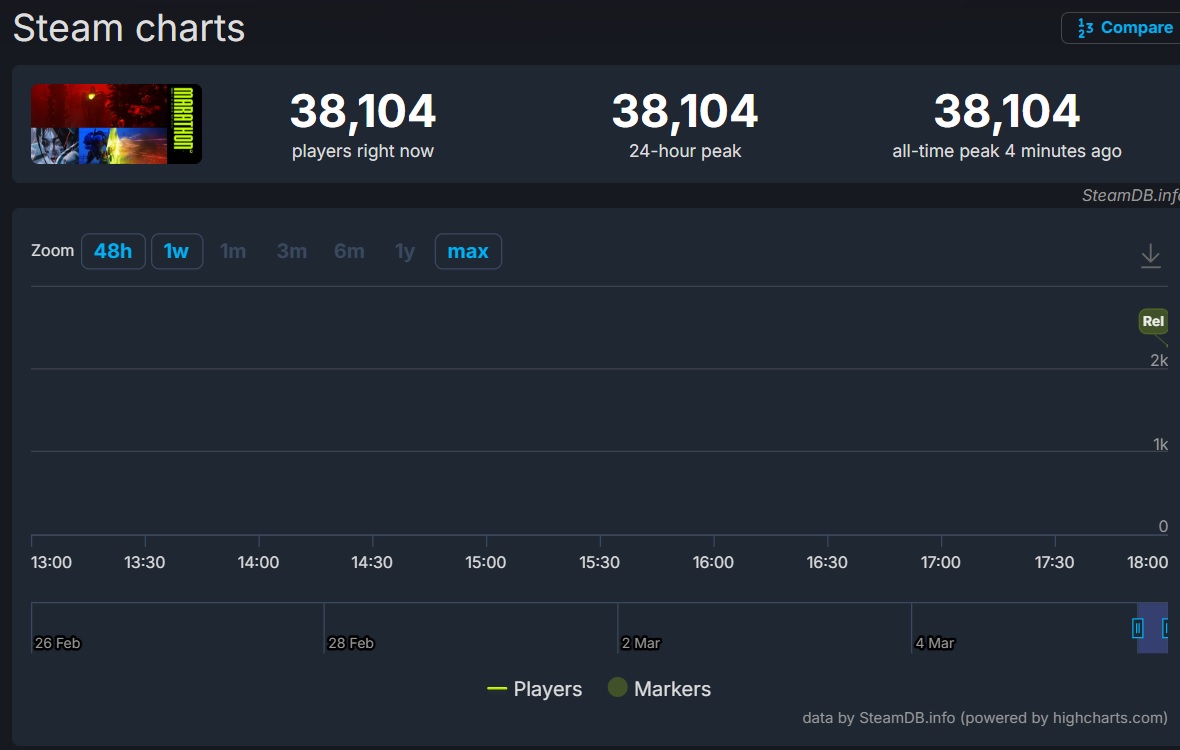This screenshot has width=1180, height=750.
Task: Open the highcharts.com credit link
Action: [x=985, y=718]
